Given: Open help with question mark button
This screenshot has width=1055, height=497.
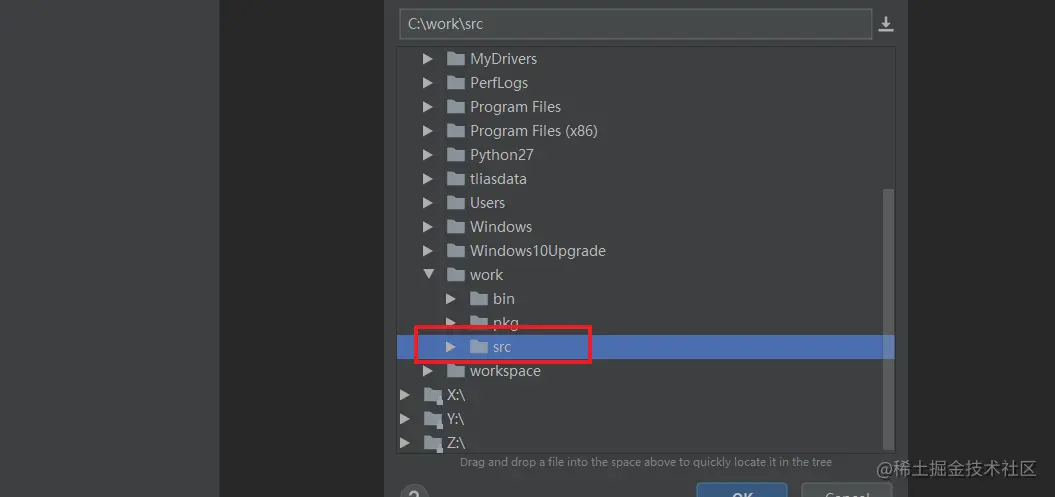Looking at the screenshot, I should (x=414, y=491).
